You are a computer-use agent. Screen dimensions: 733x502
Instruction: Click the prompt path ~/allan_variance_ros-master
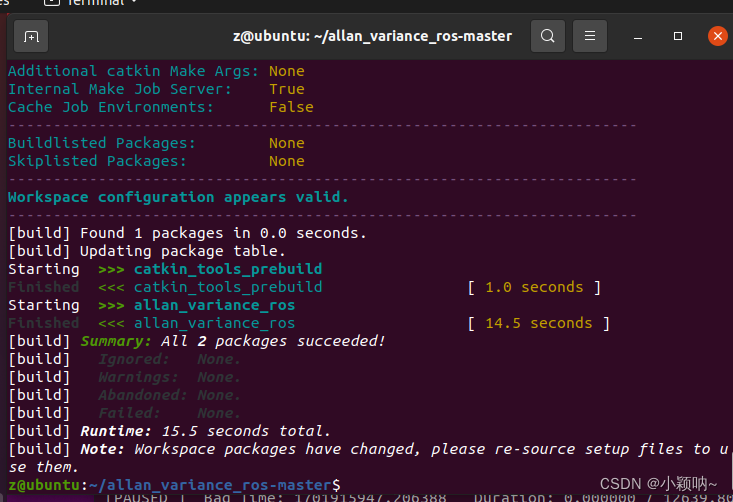click(210, 485)
